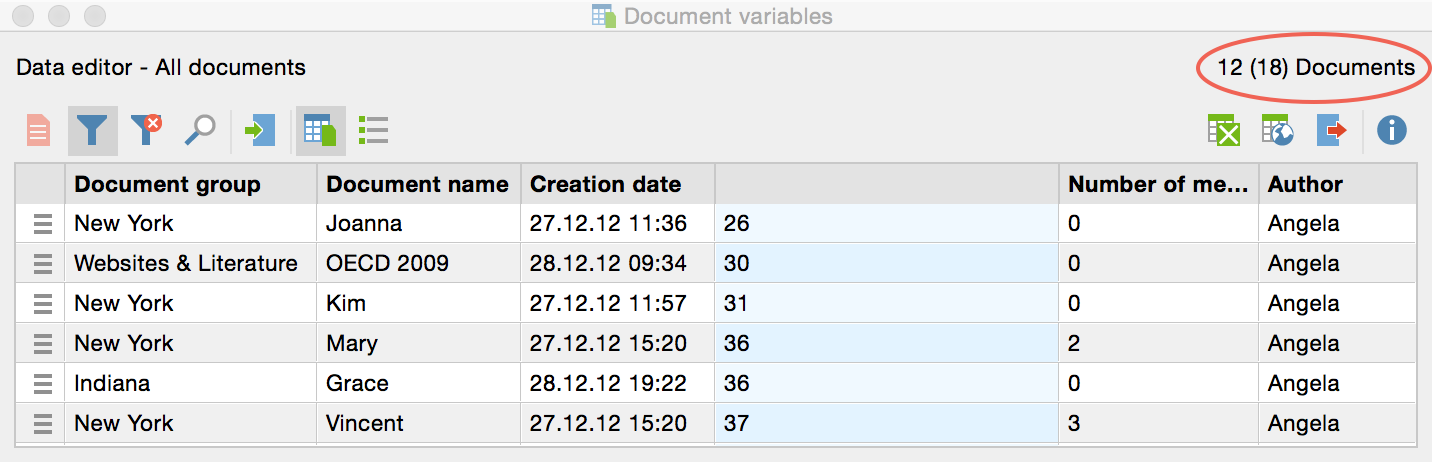The height and width of the screenshot is (462, 1432).
Task: Click the export with red arrow icon
Action: [1332, 130]
